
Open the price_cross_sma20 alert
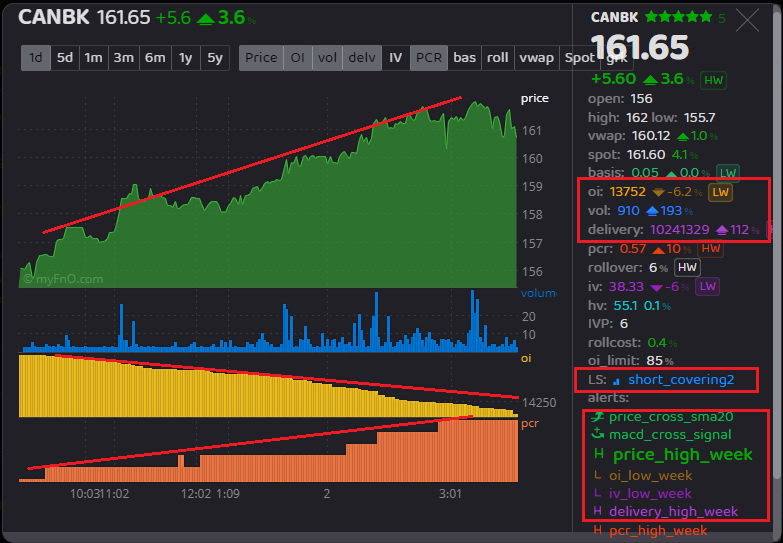(x=671, y=417)
